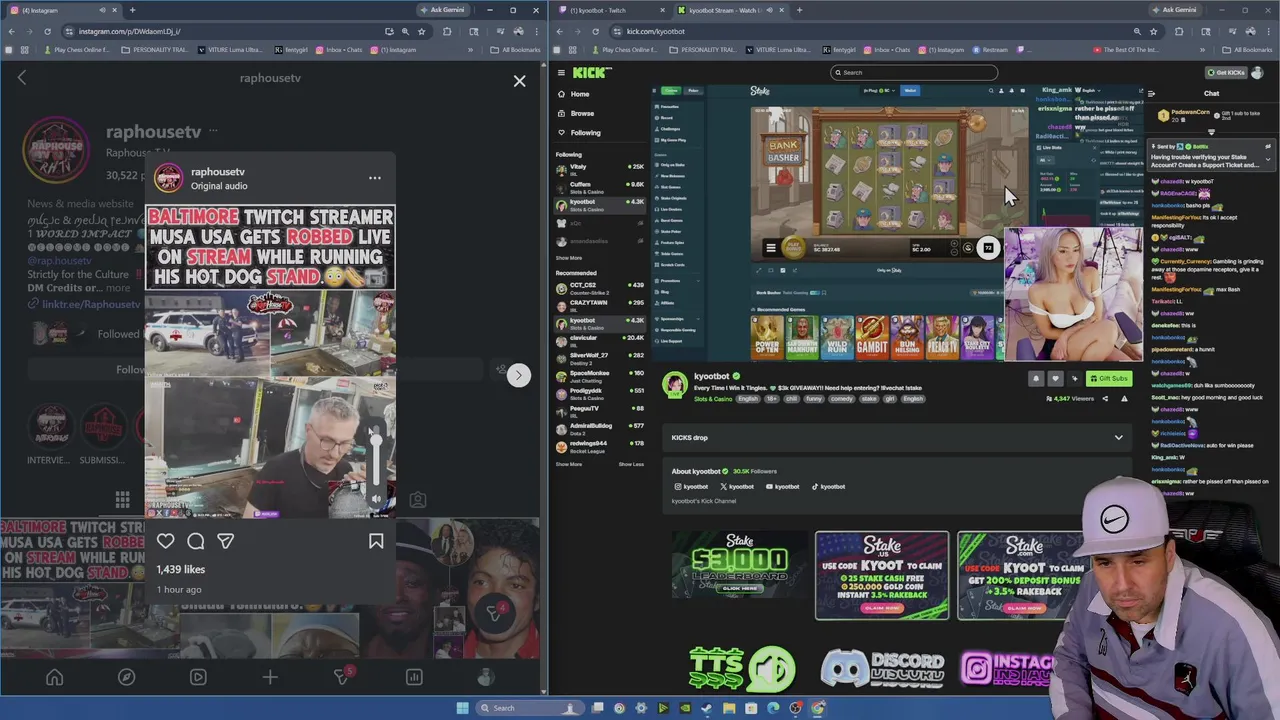Report stream with warning triangle icon
Viewport: 1280px width, 720px height.
1124,399
